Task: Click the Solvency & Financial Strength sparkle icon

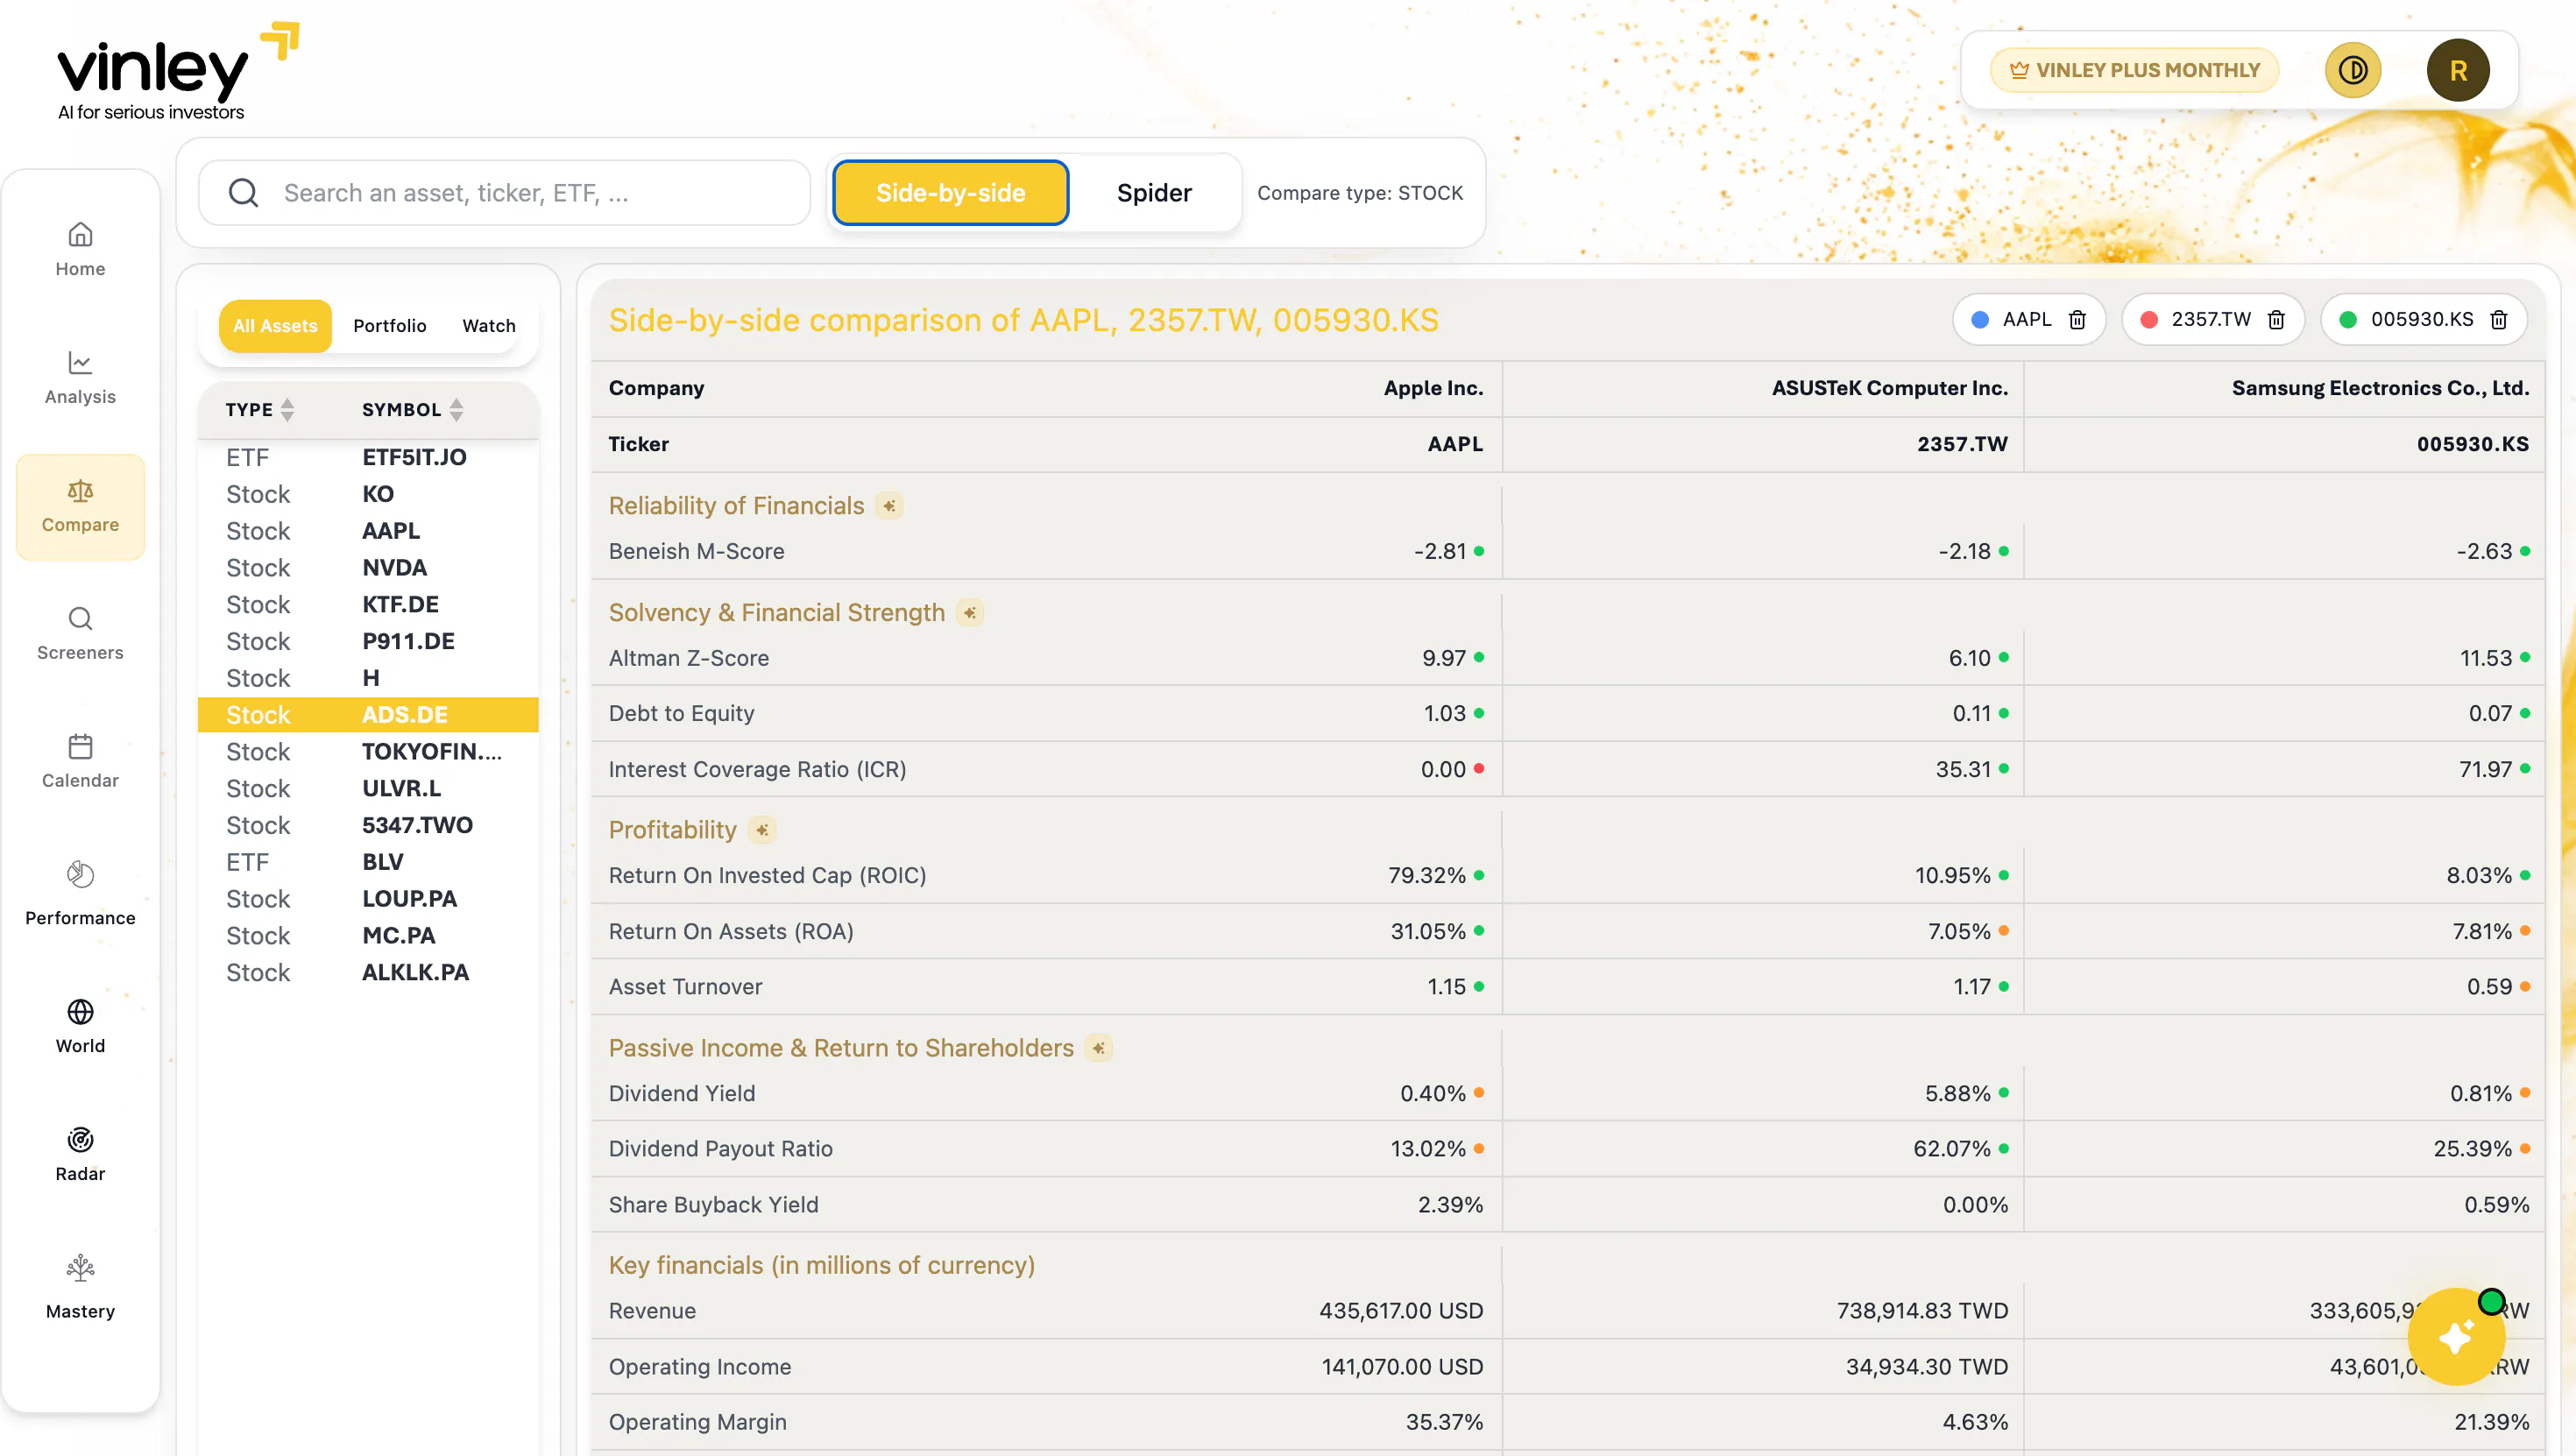Action: tap(970, 613)
